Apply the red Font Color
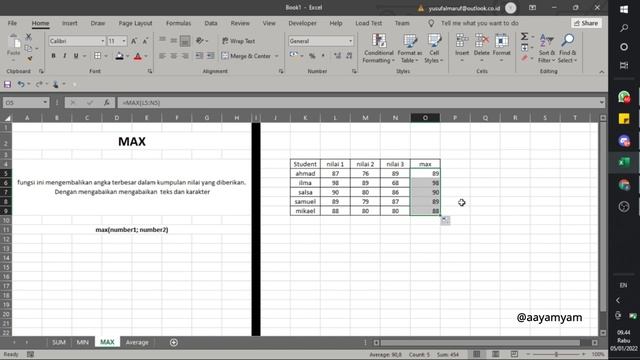The height and width of the screenshot is (360, 640). [x=138, y=56]
